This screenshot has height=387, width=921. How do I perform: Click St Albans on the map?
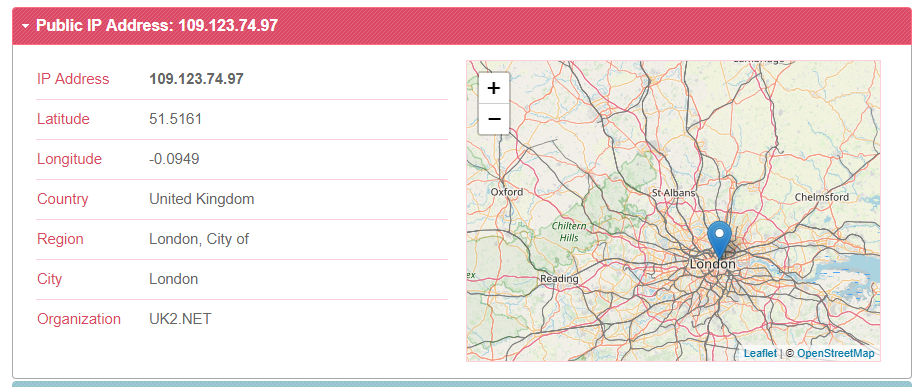click(673, 193)
